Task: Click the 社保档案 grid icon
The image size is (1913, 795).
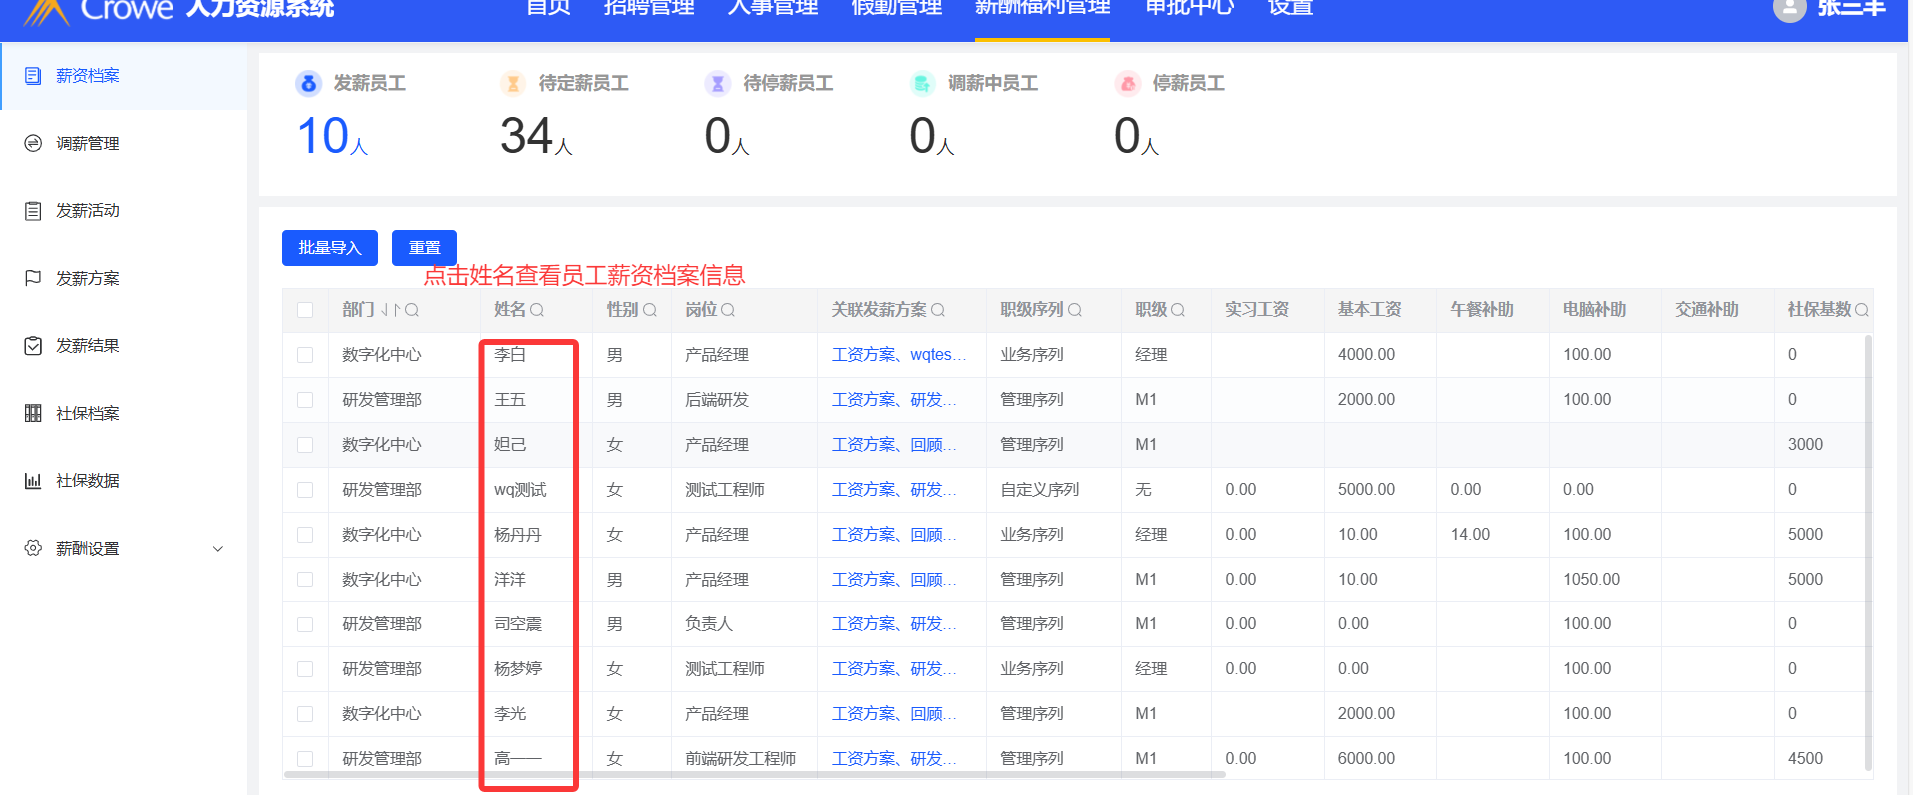Action: [x=33, y=413]
